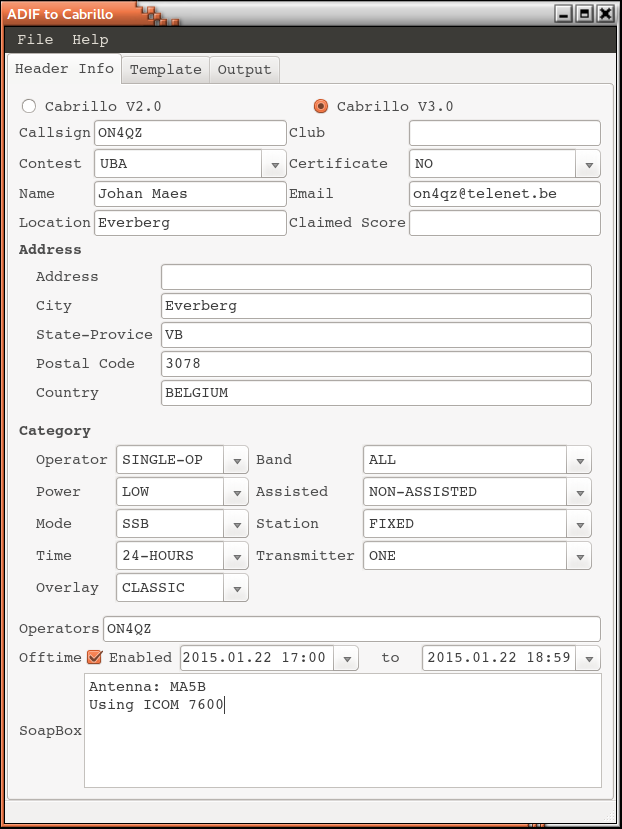The image size is (622, 829).
Task: Maximize the ADIF to Cabrillo window
Action: 584,13
